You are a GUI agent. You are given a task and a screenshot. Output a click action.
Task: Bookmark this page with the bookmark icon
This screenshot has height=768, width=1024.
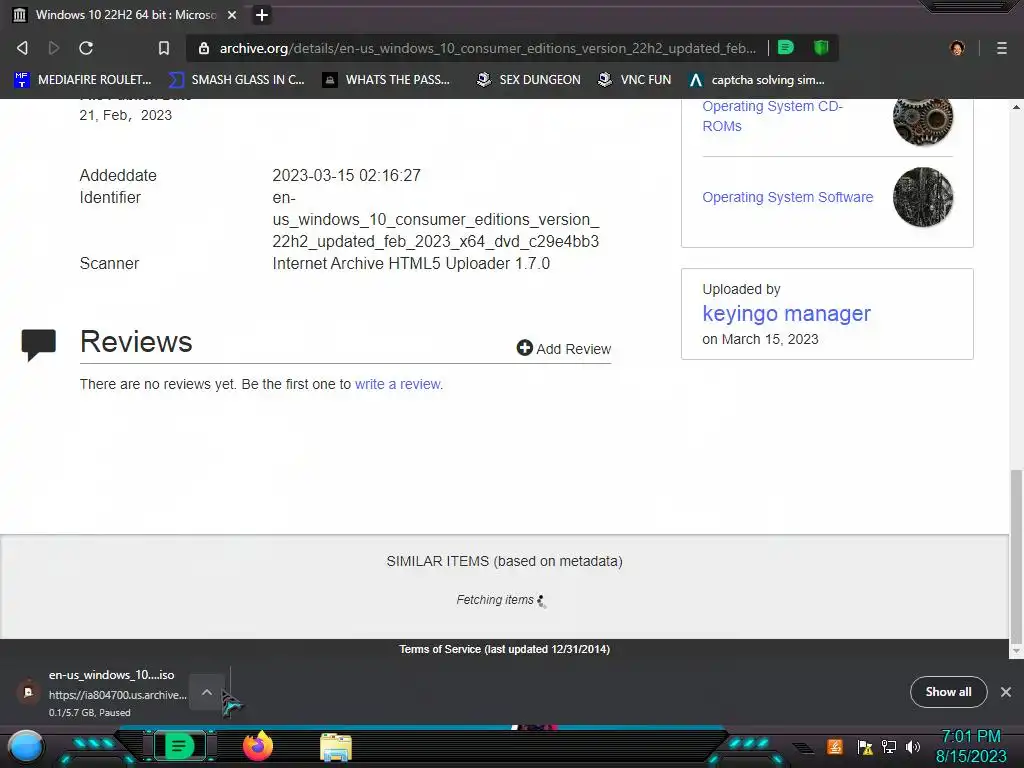(164, 48)
